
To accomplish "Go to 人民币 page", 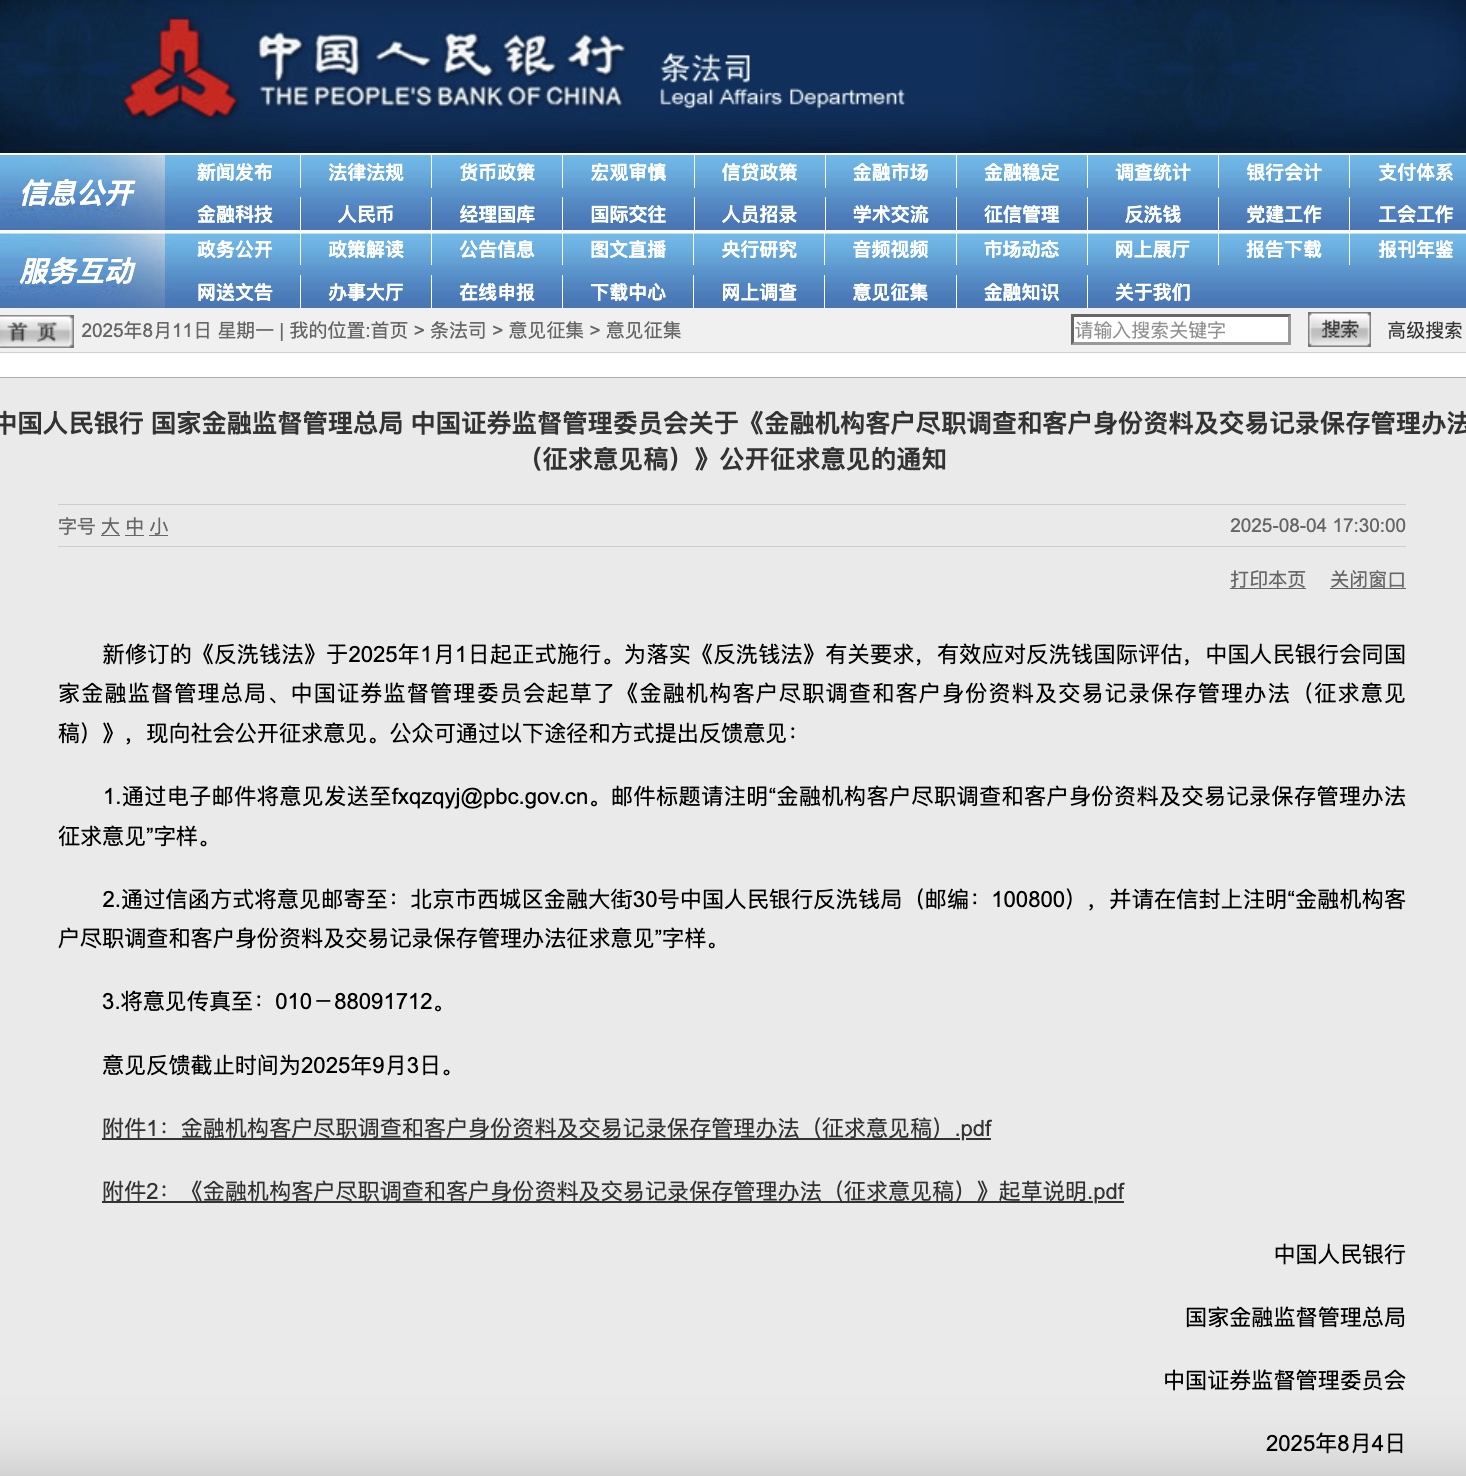I will tap(366, 214).
